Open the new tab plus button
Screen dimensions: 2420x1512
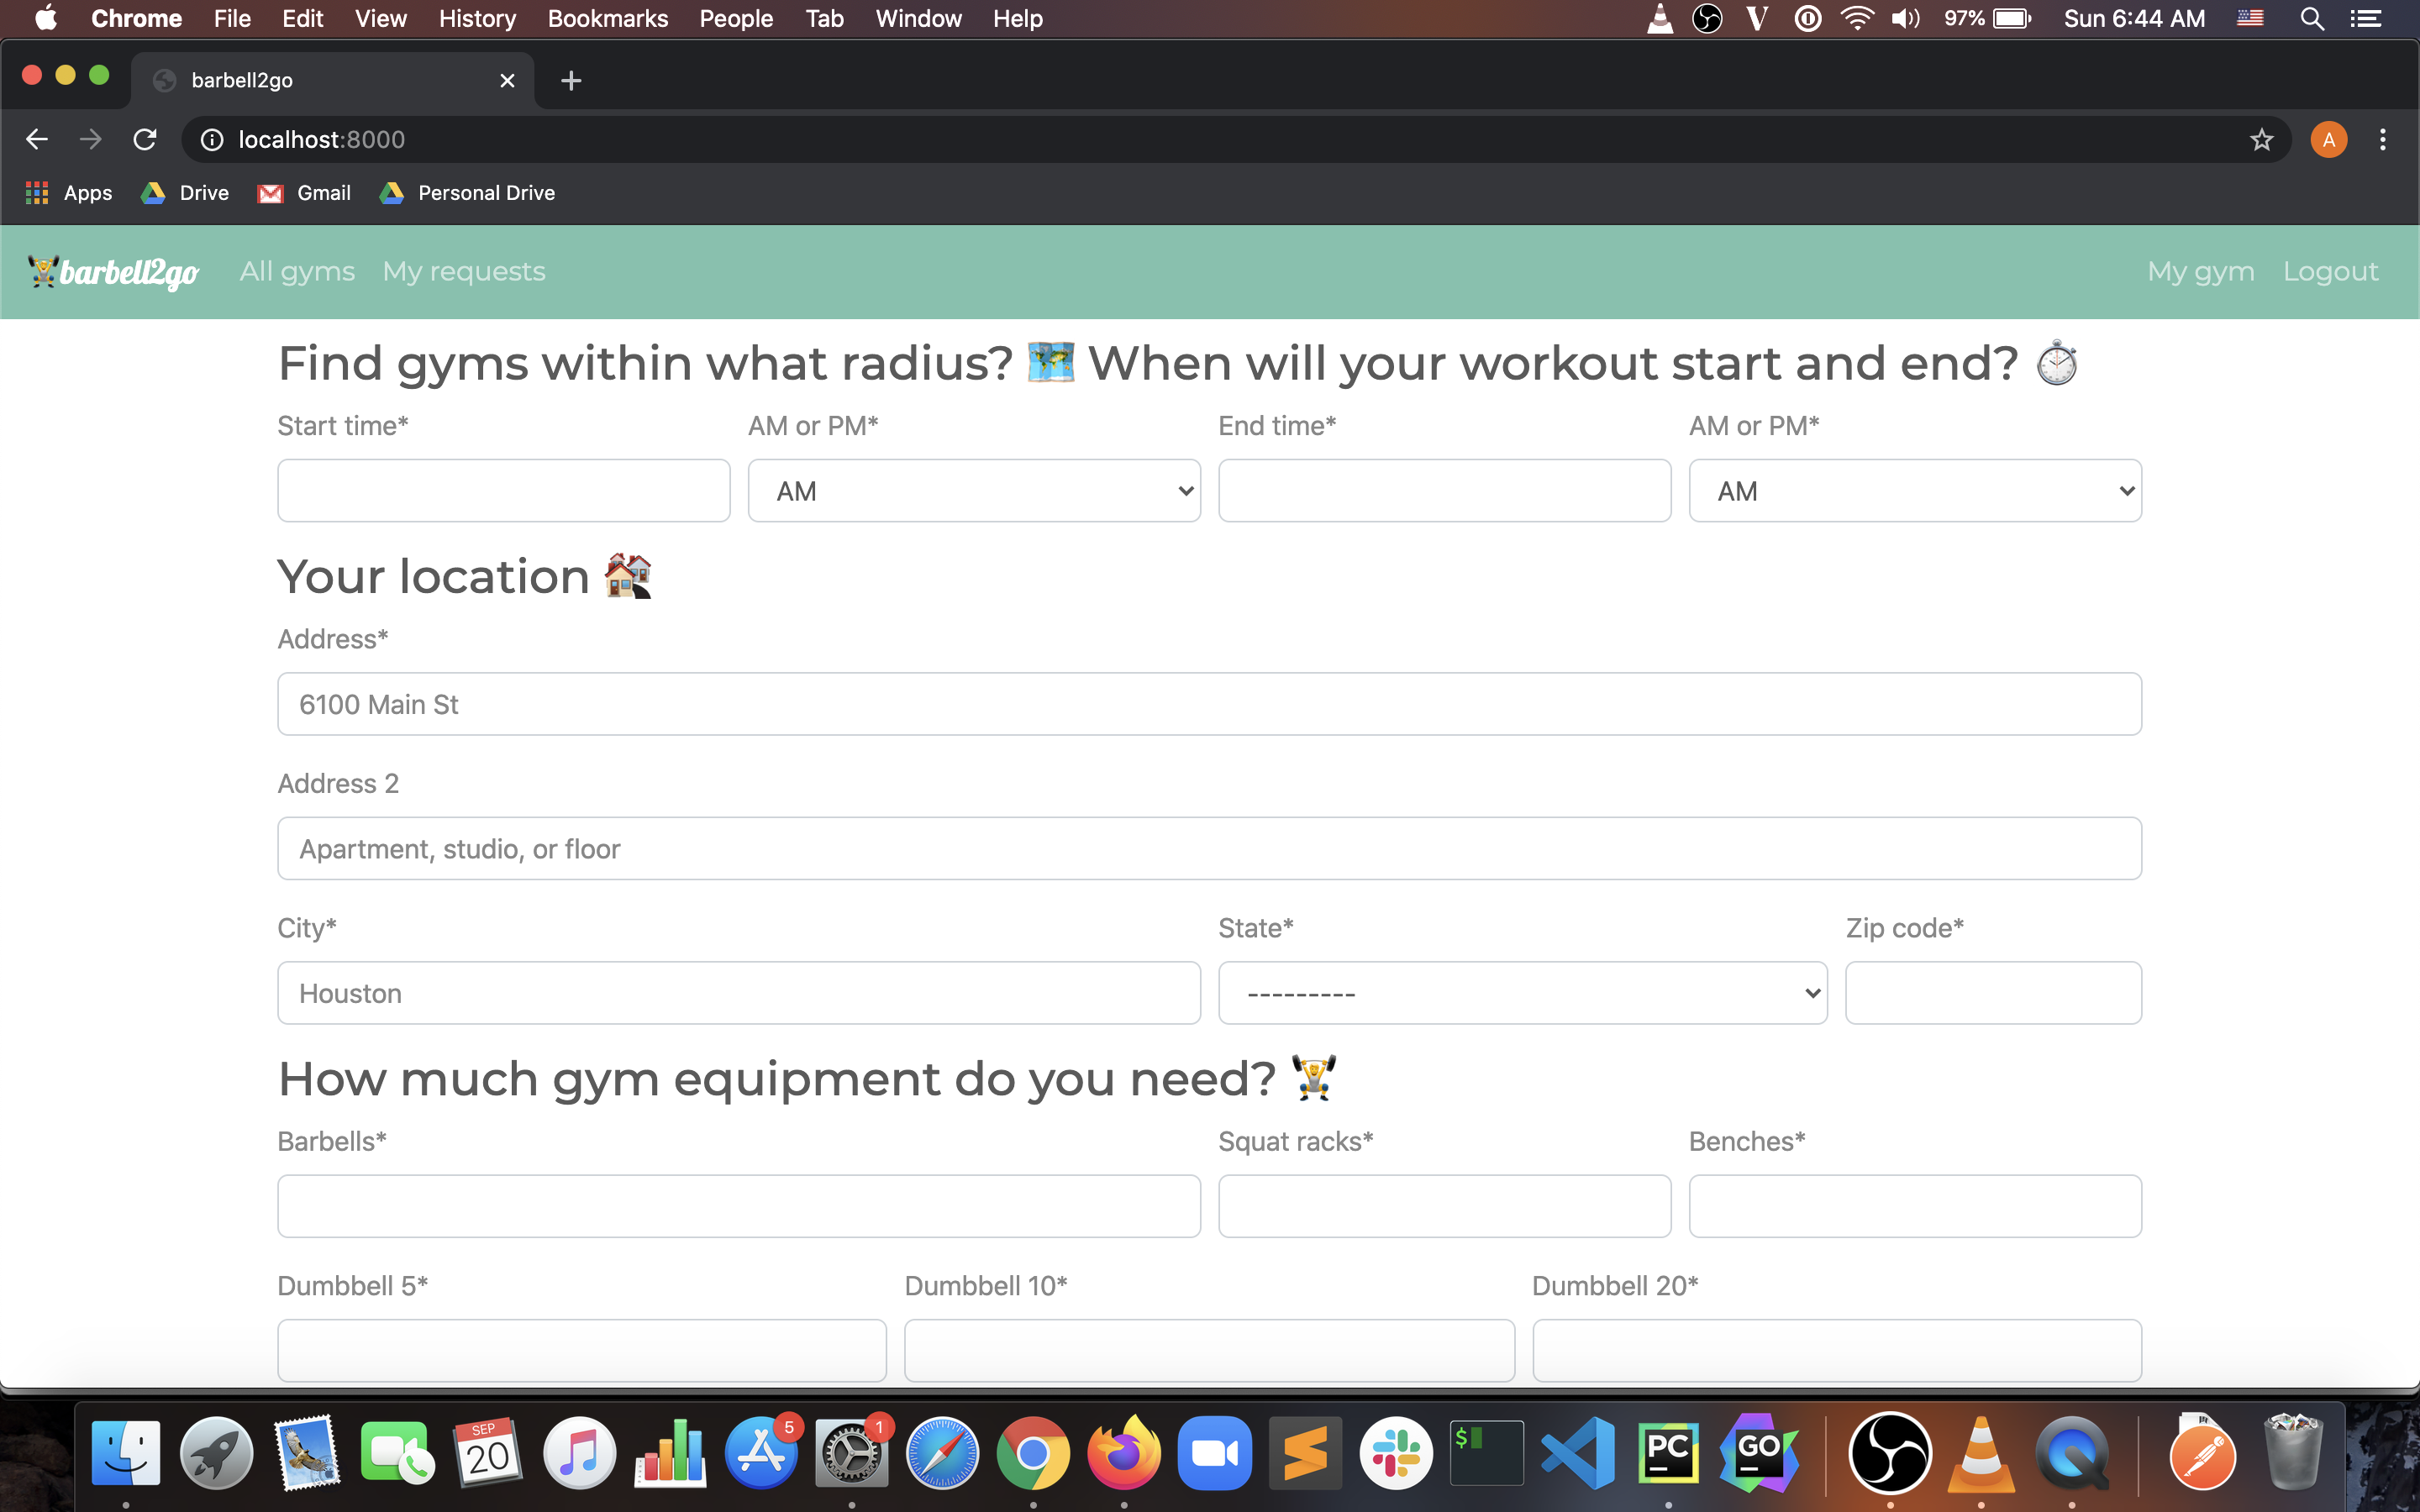(x=571, y=81)
